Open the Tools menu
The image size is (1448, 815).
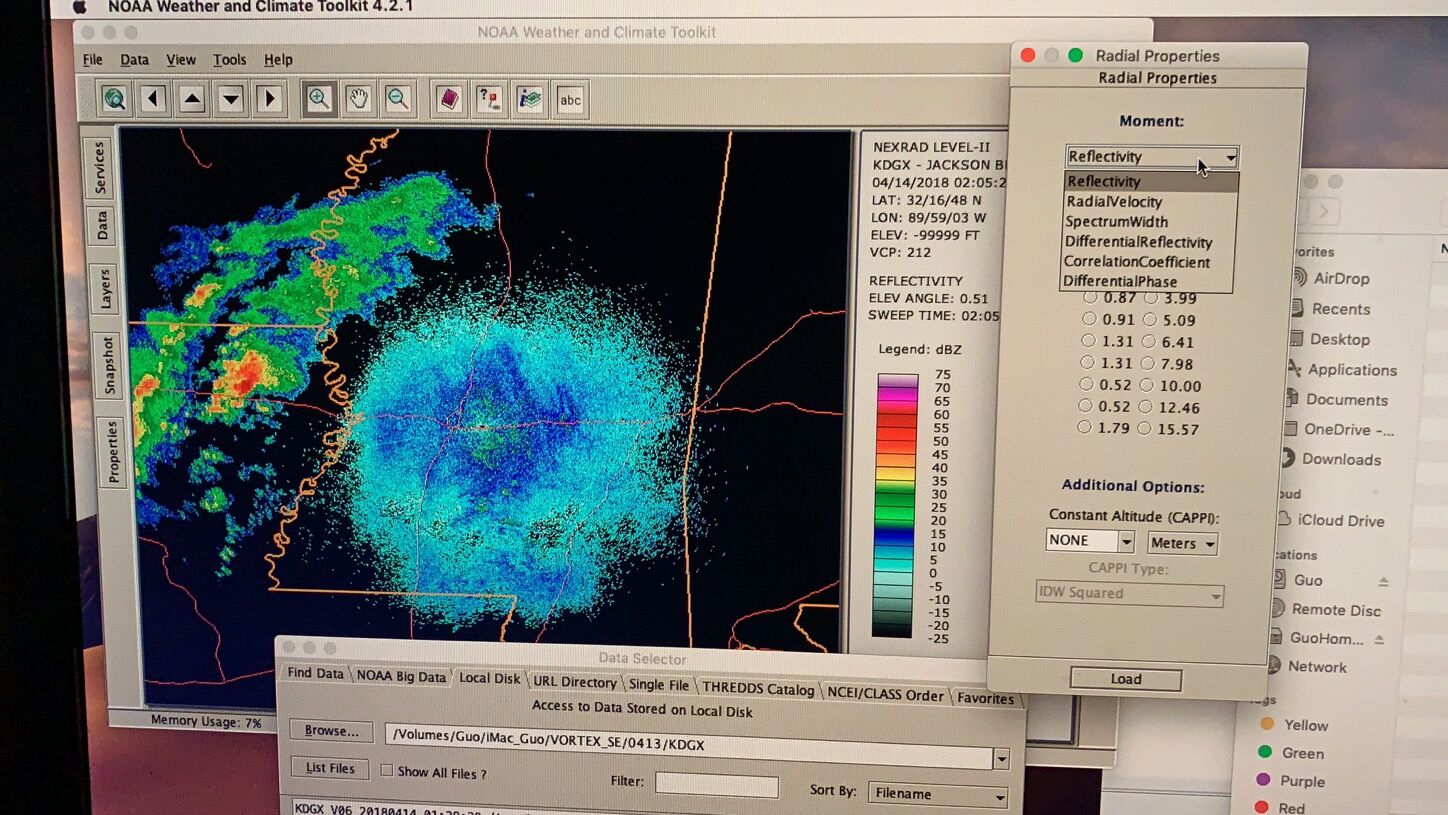pyautogui.click(x=229, y=60)
